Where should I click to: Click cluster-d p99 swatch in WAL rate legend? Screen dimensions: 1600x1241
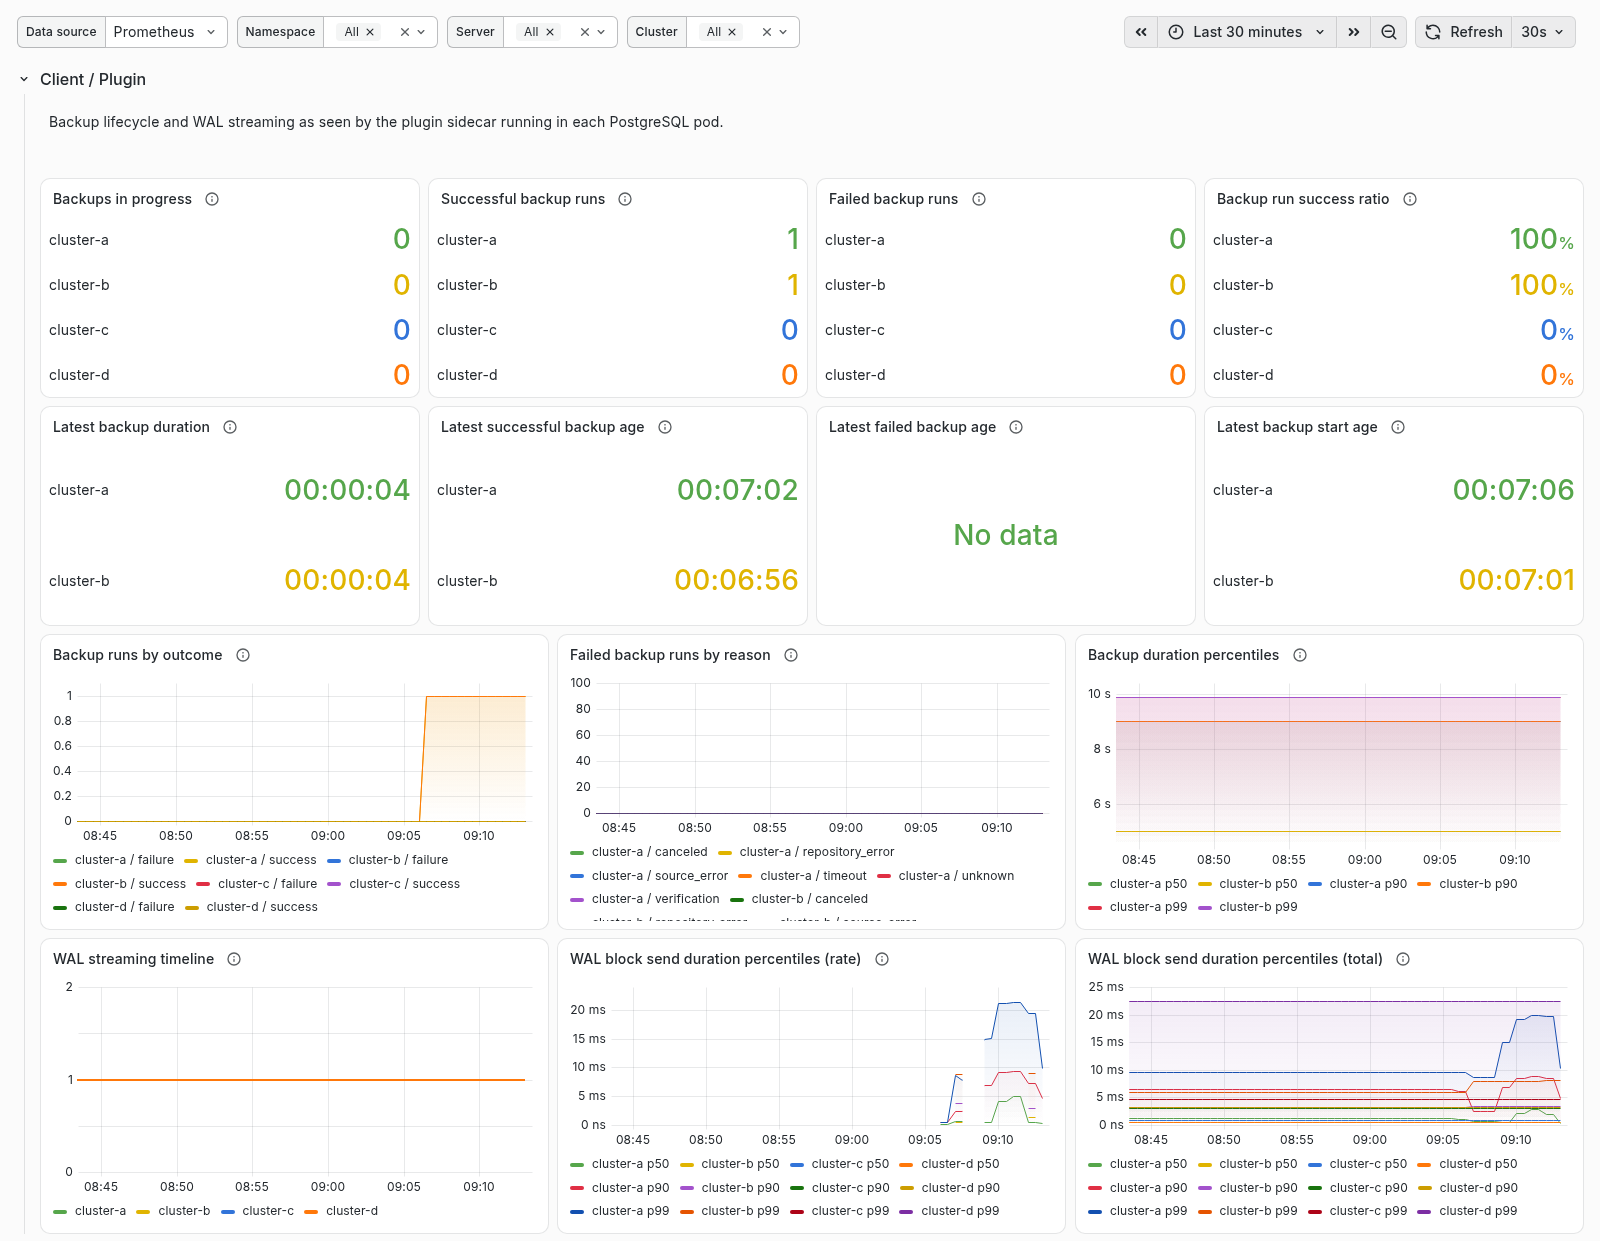click(x=906, y=1211)
